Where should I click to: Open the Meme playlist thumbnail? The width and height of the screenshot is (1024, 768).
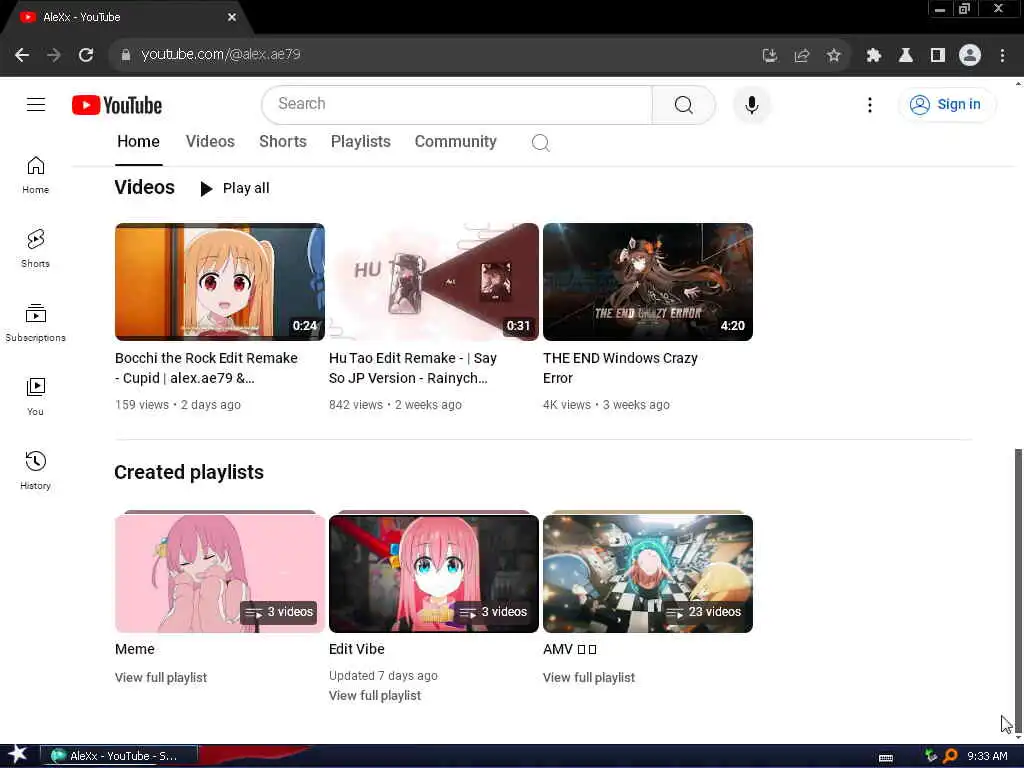219,573
